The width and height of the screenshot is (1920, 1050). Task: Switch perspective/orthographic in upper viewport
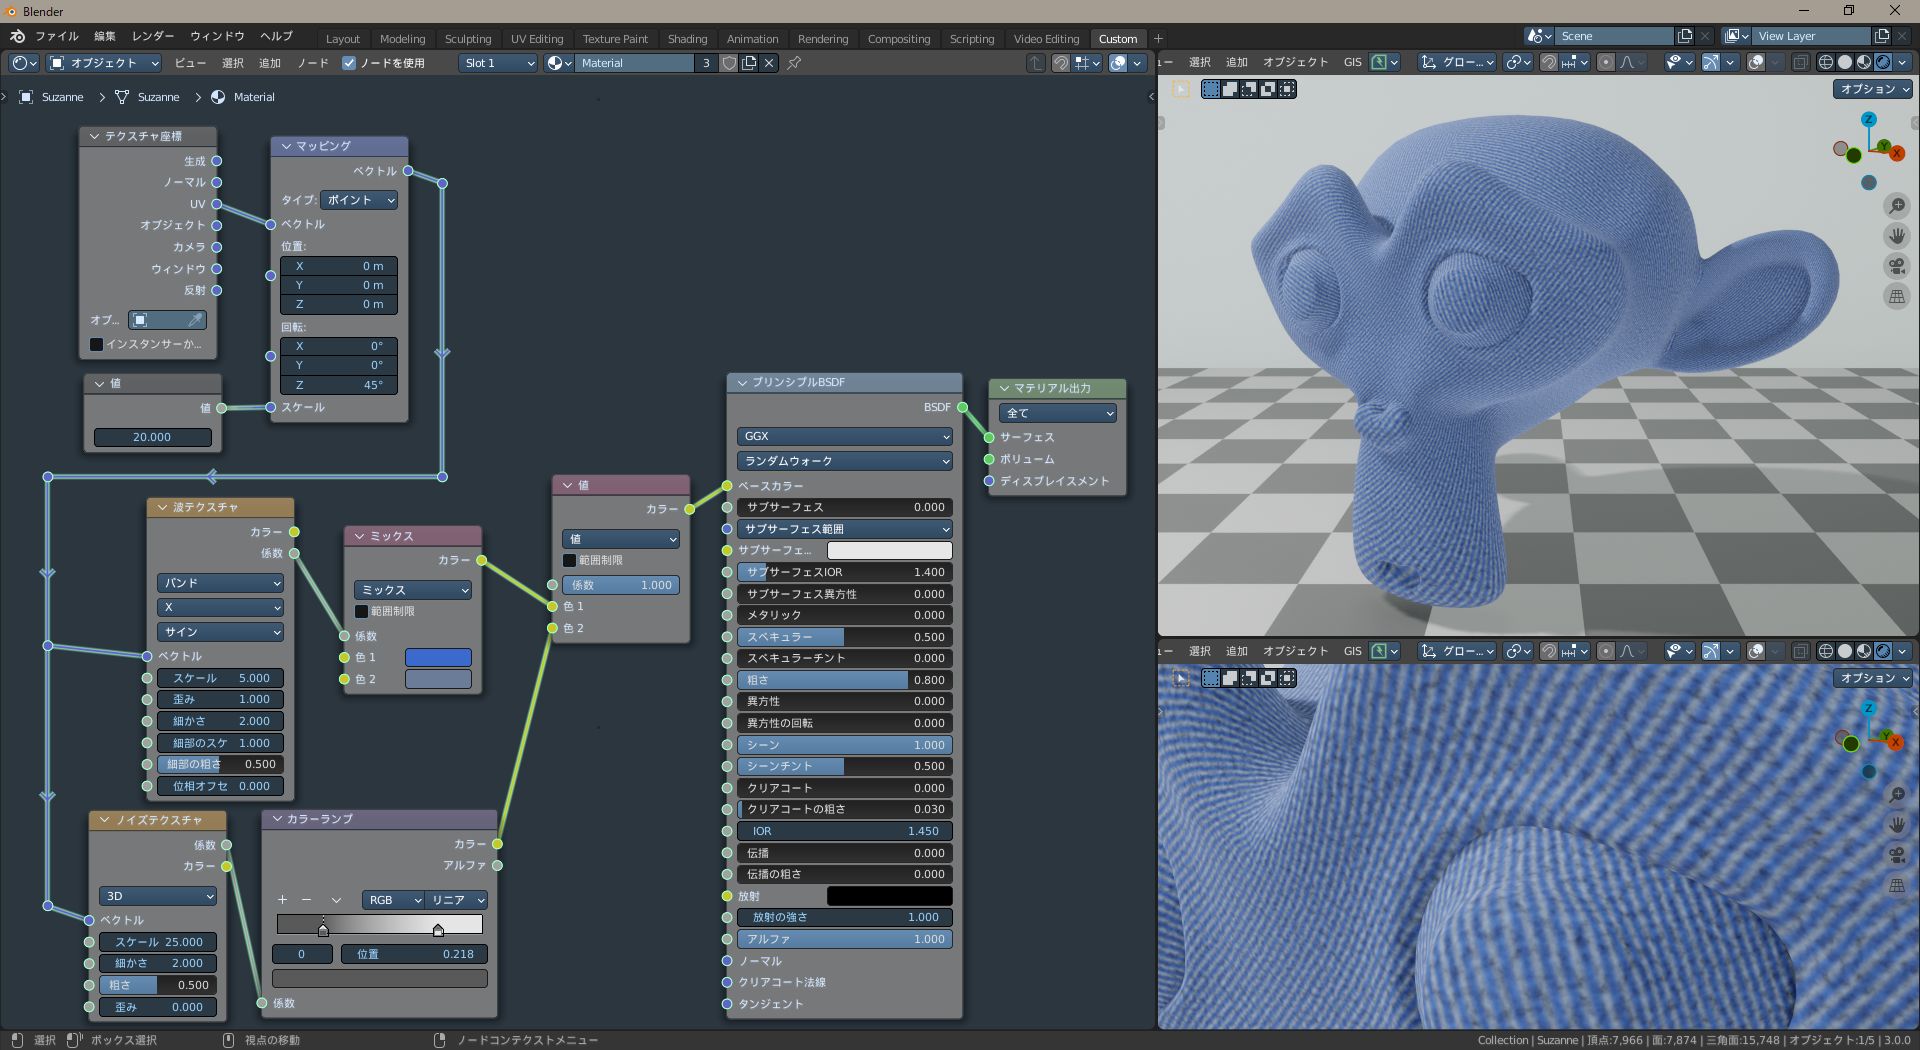(x=1896, y=296)
